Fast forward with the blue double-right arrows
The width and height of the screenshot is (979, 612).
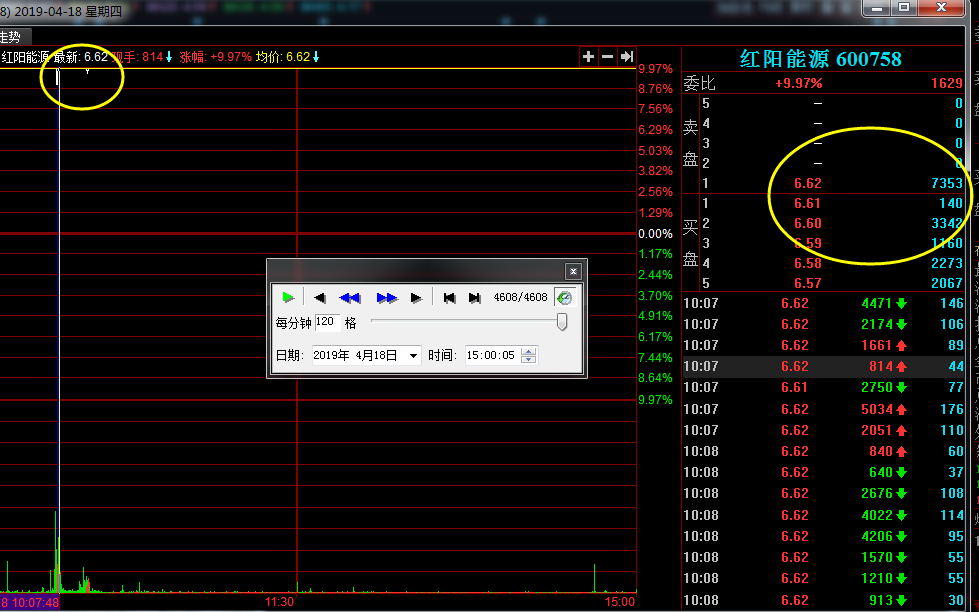pos(387,298)
